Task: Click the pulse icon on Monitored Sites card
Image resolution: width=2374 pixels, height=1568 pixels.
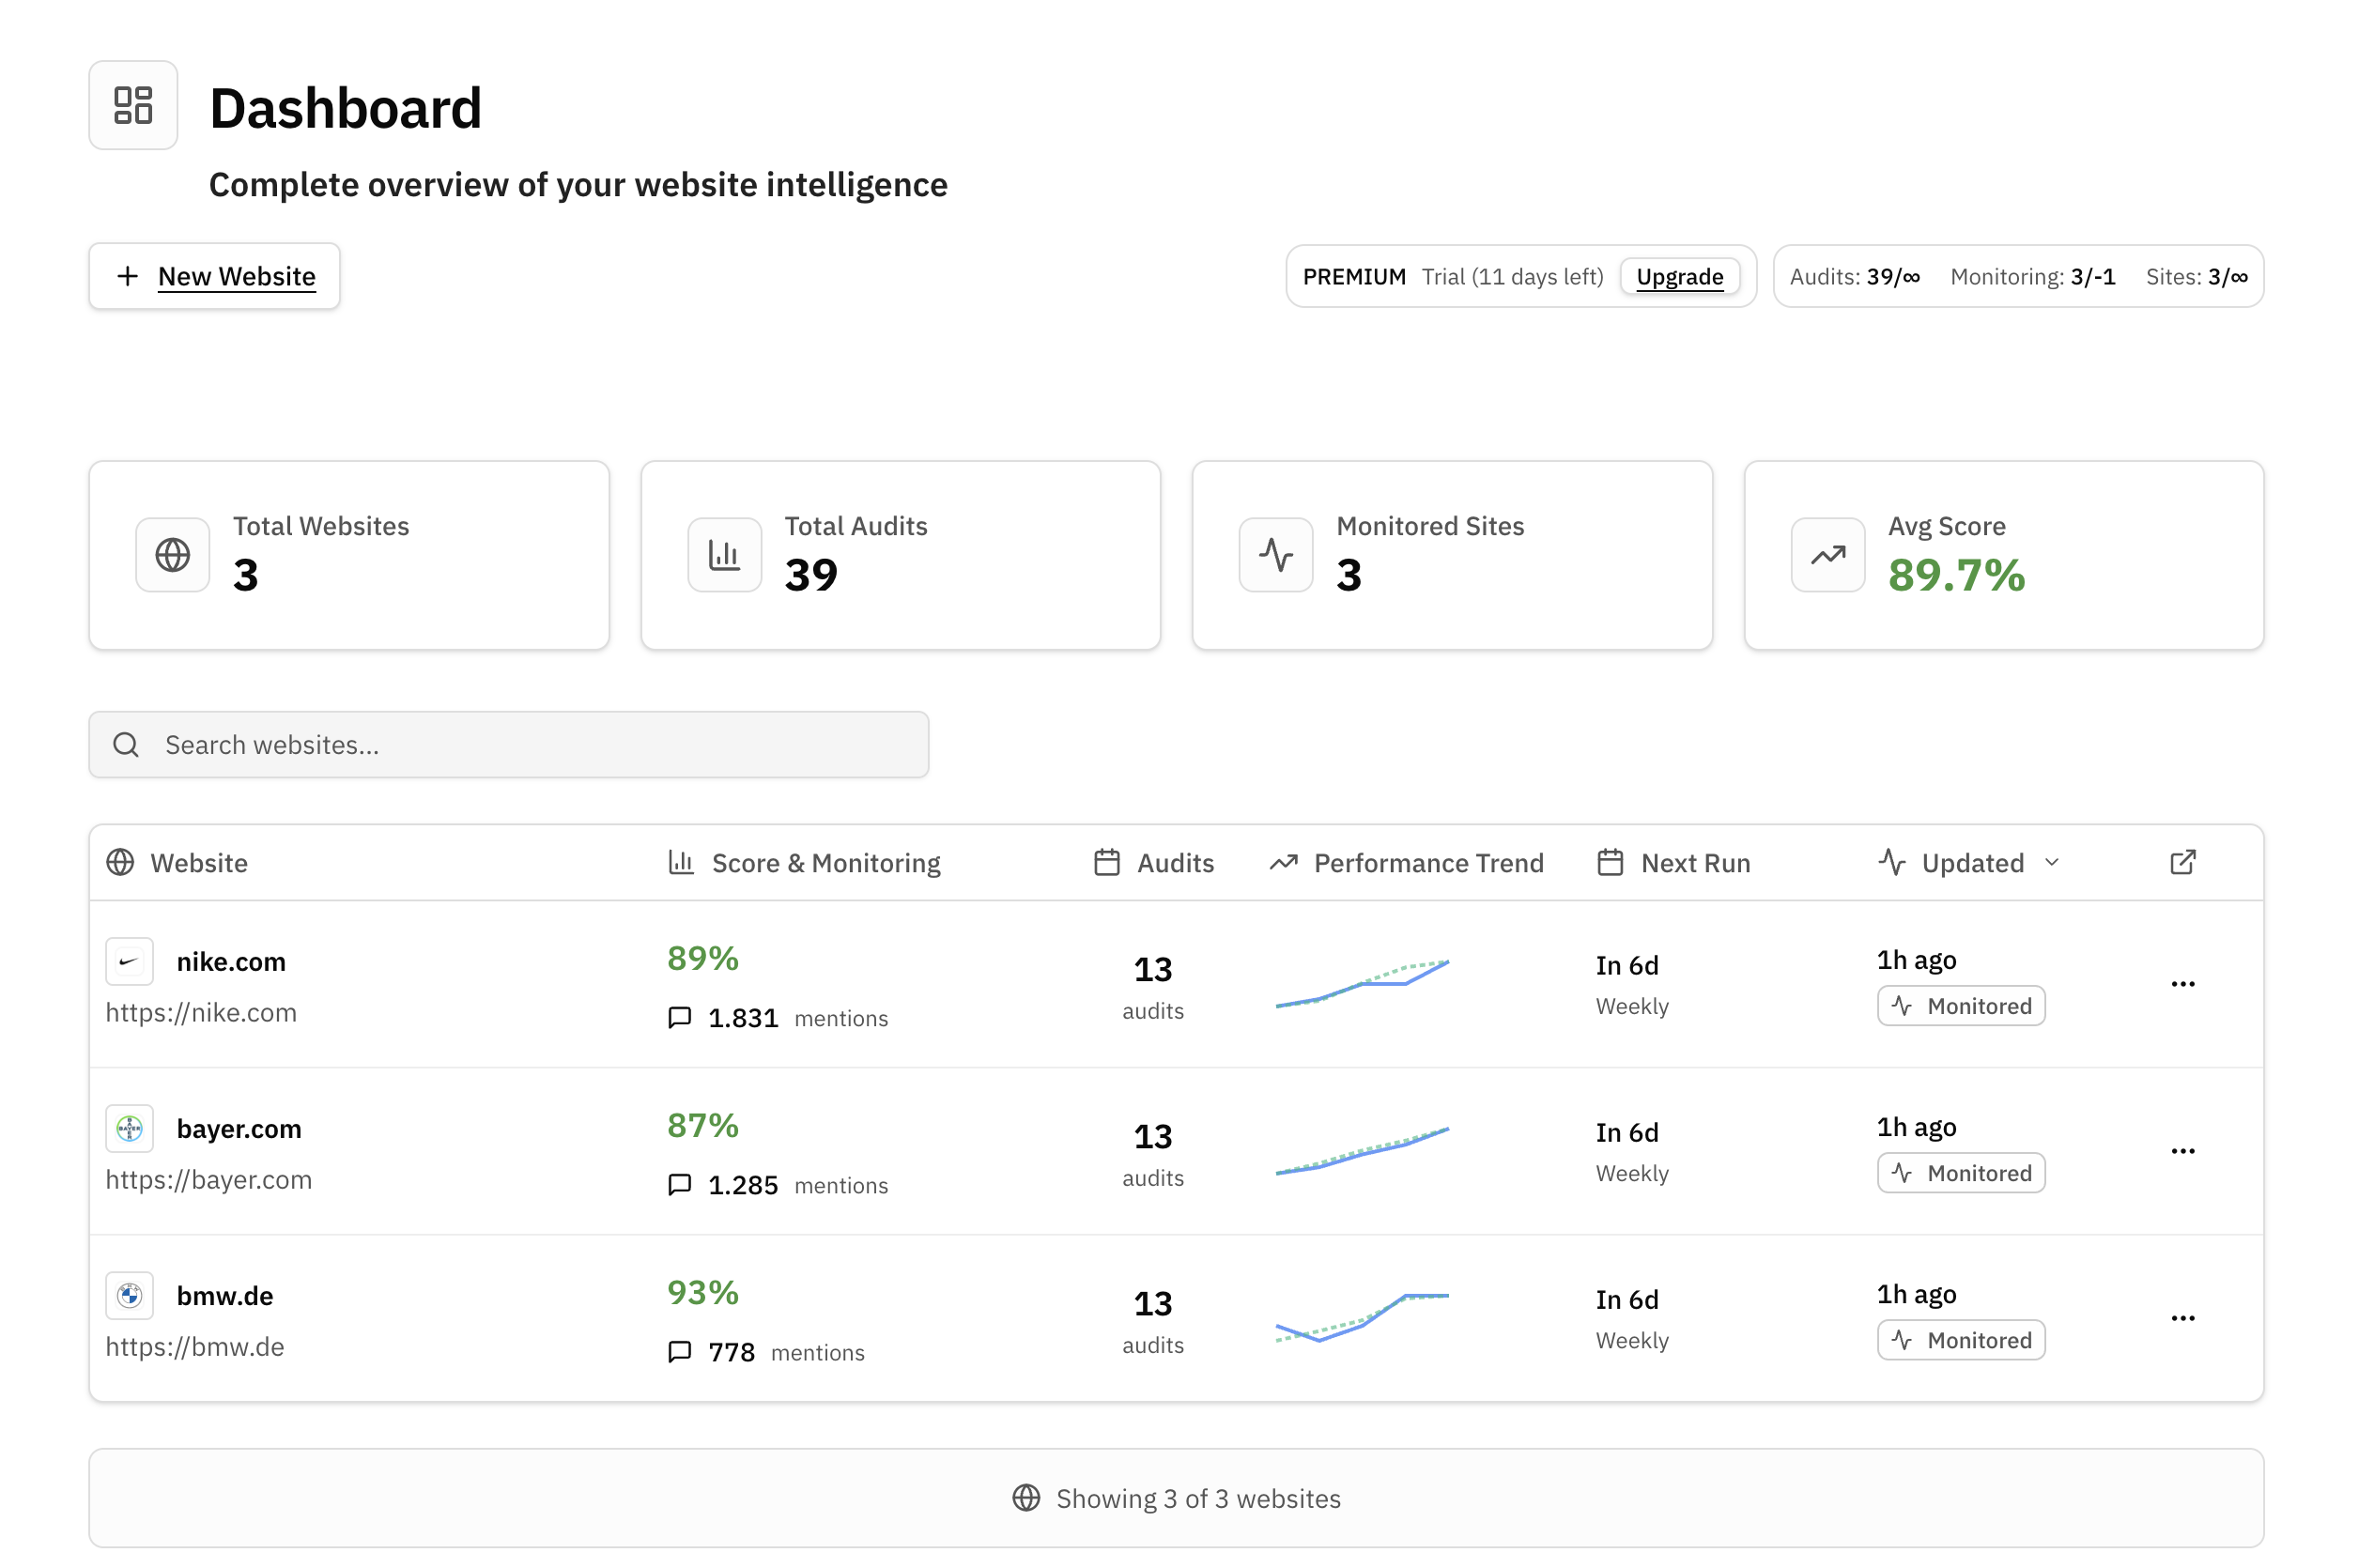Action: [1276, 555]
